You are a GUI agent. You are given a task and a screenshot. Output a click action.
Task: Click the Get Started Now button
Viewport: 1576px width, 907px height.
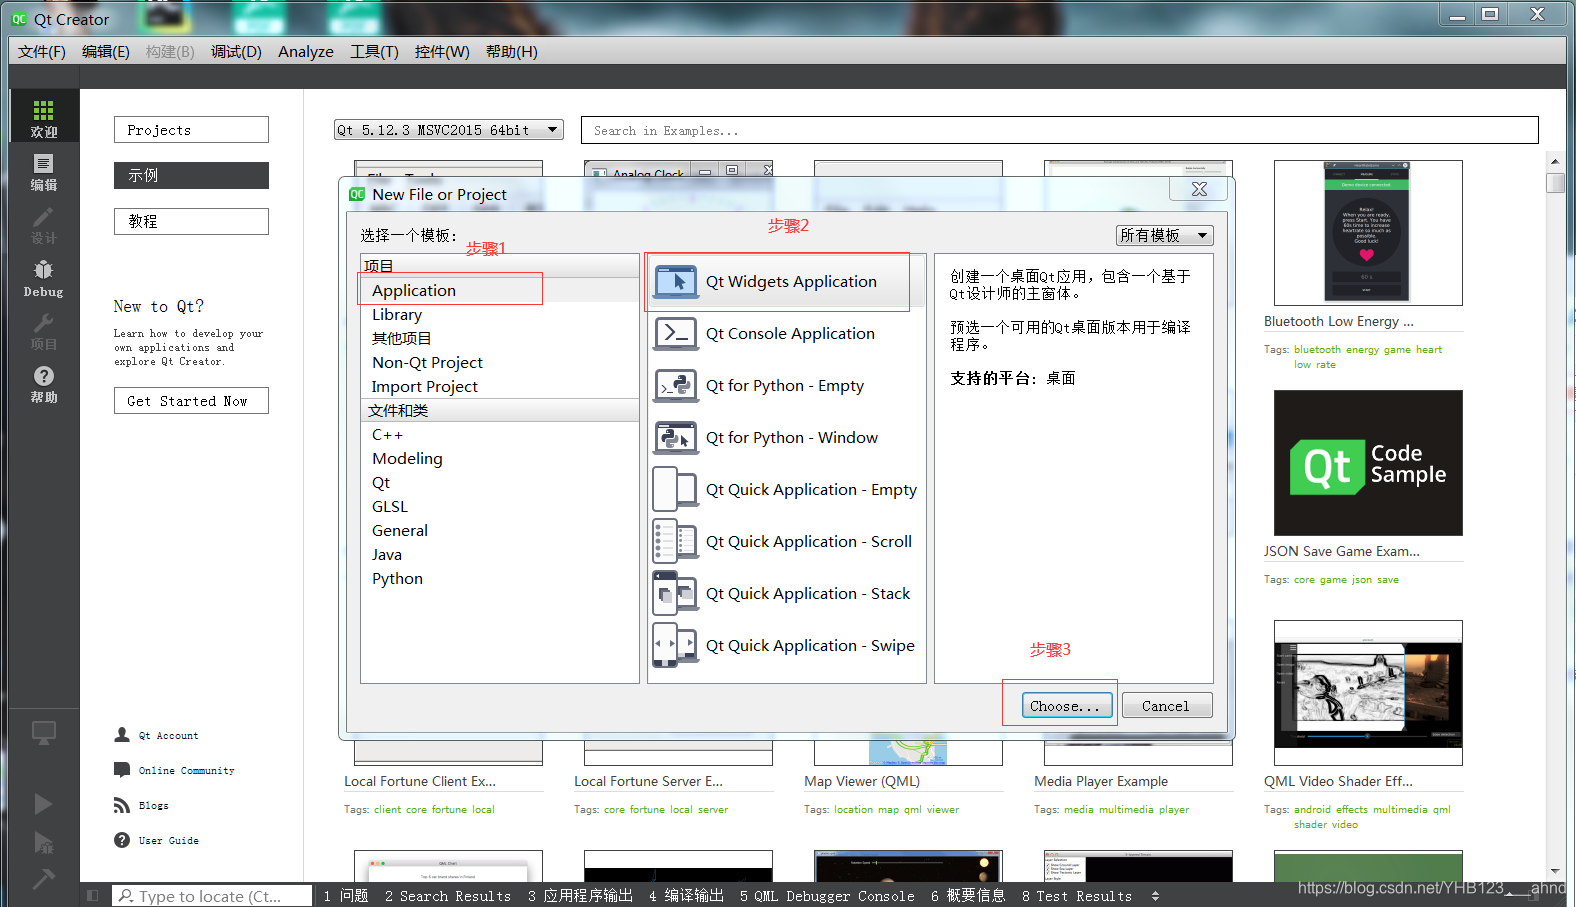(x=191, y=401)
